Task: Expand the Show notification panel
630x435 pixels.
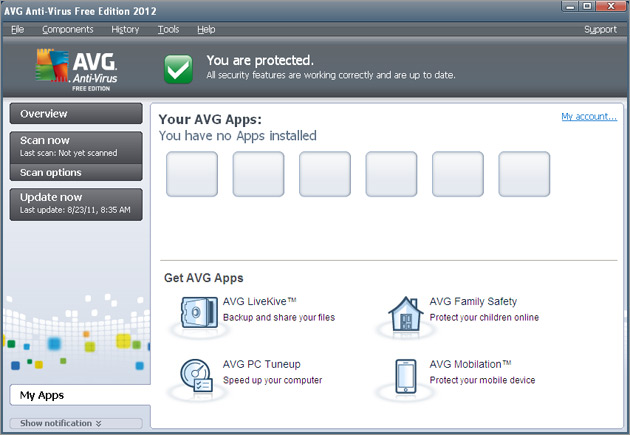Action: 76,423
